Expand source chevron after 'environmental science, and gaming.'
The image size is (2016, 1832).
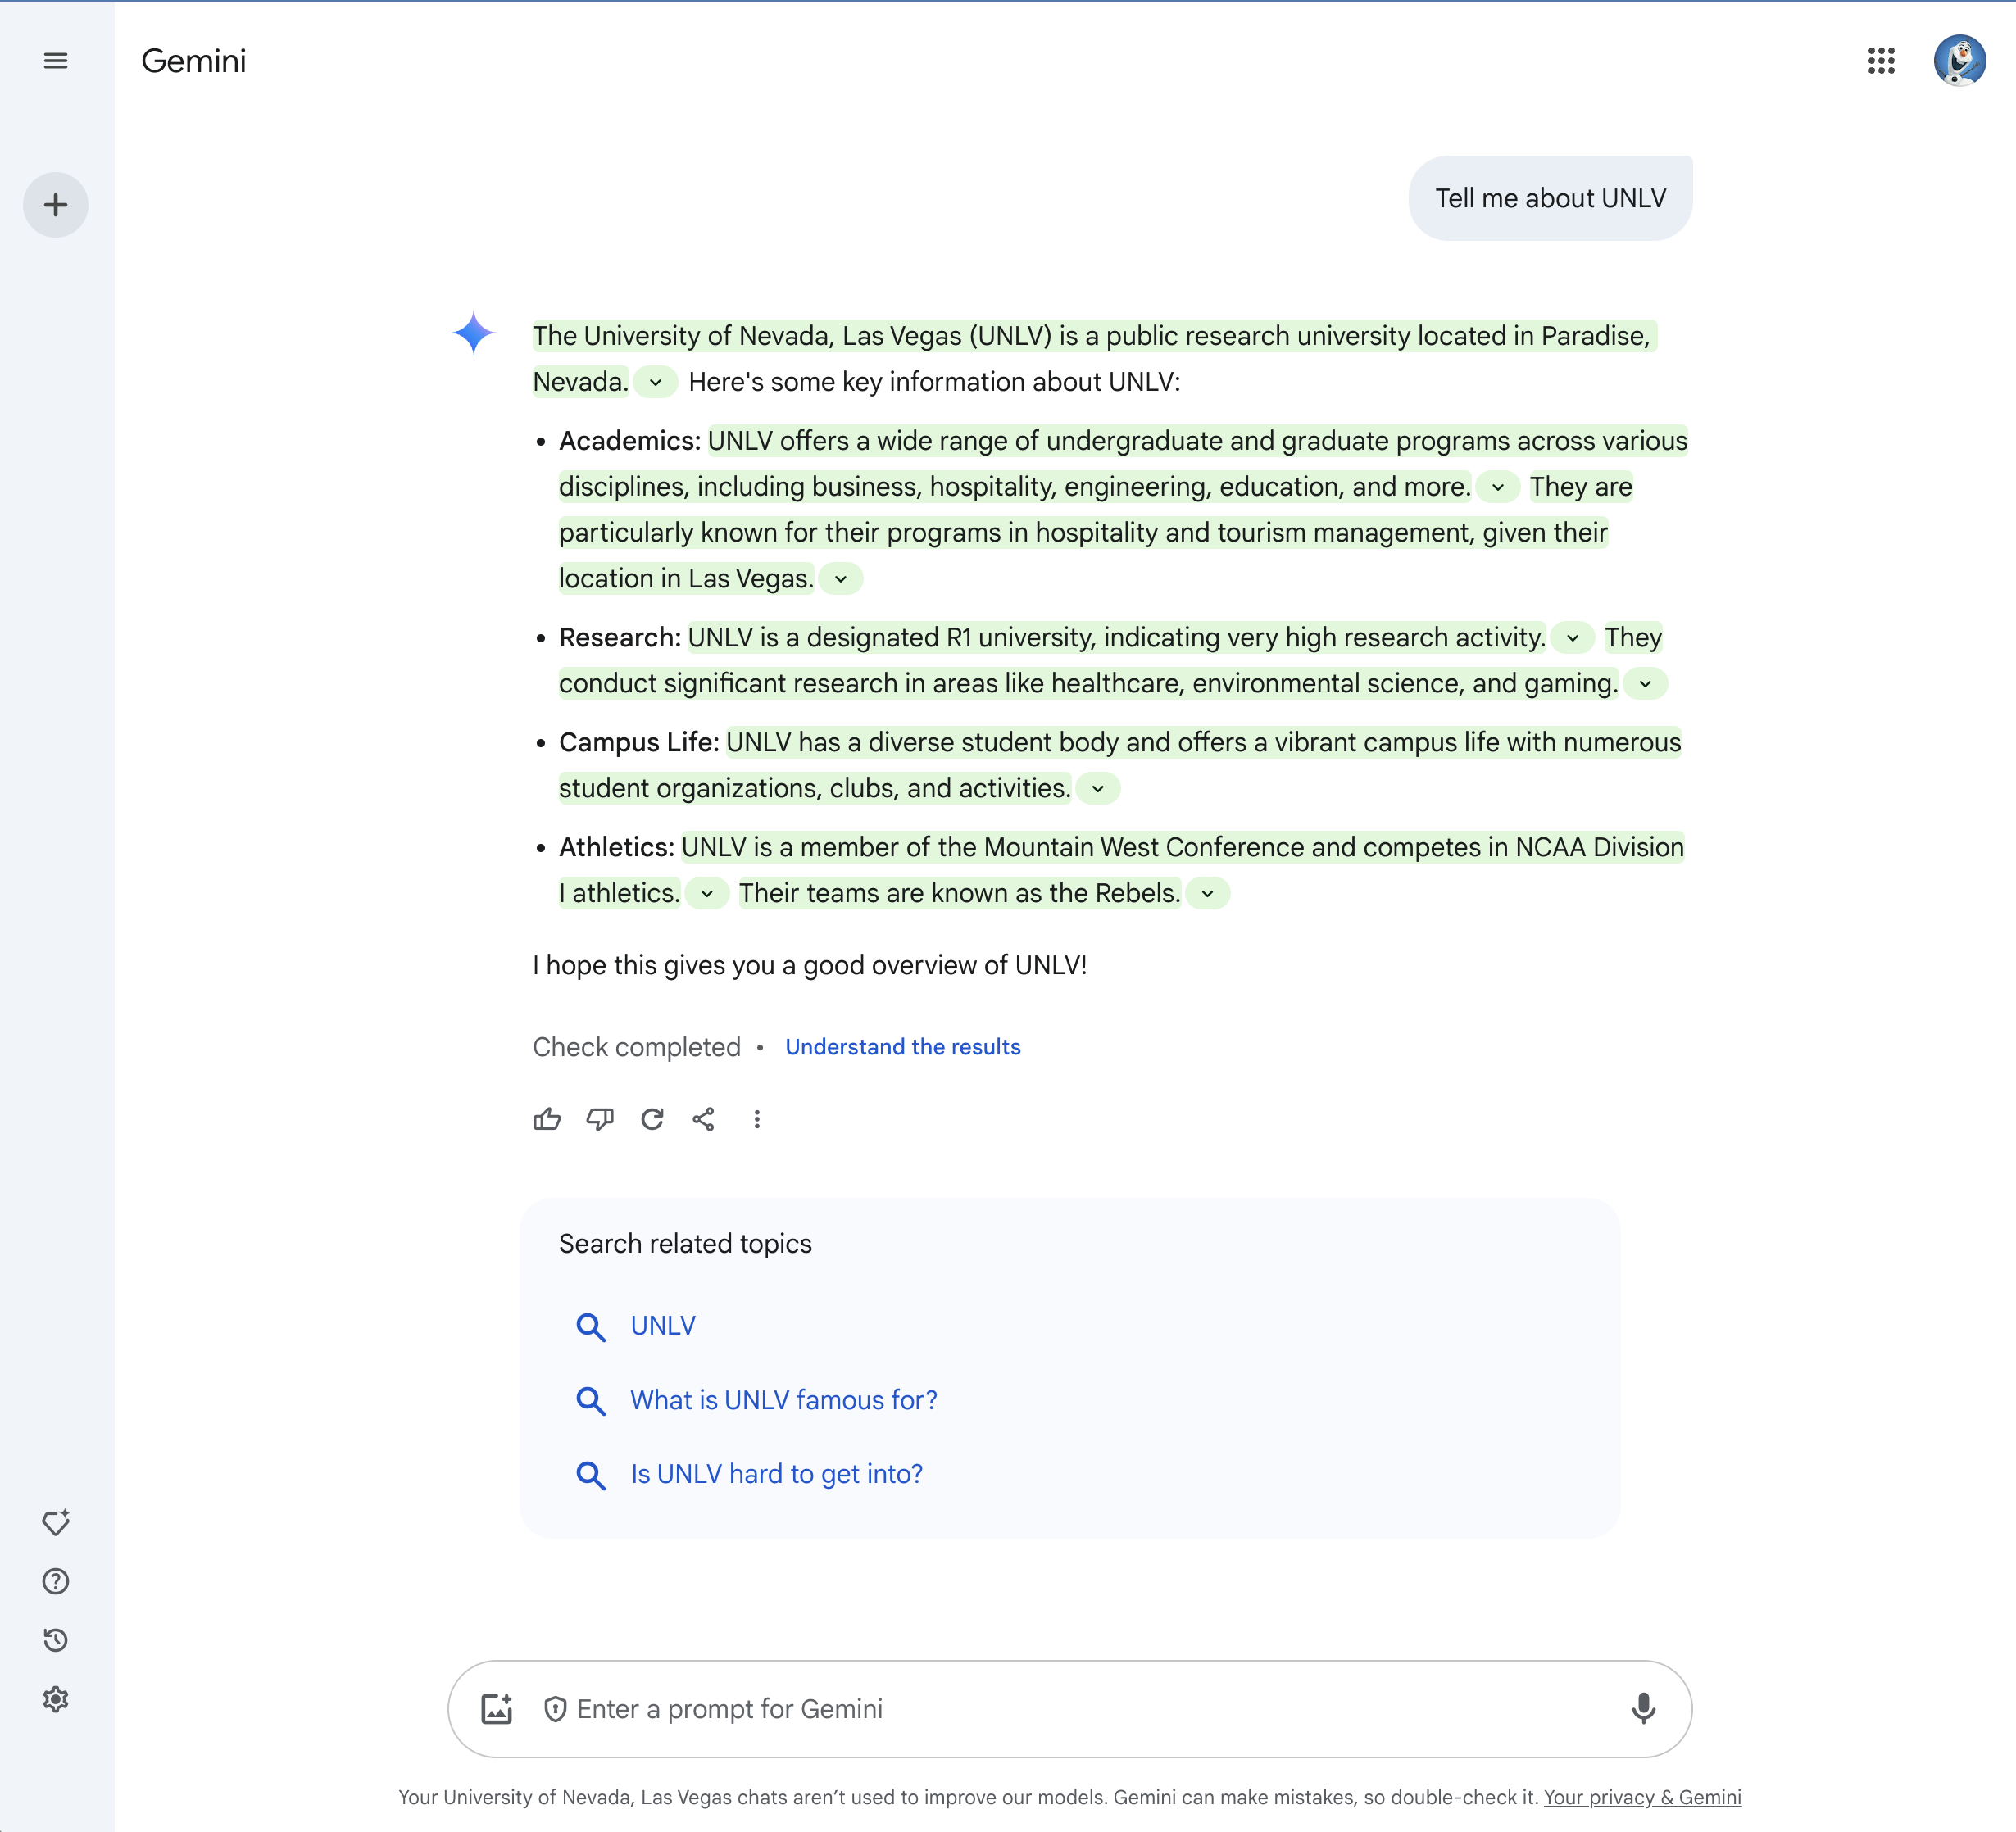1645,684
